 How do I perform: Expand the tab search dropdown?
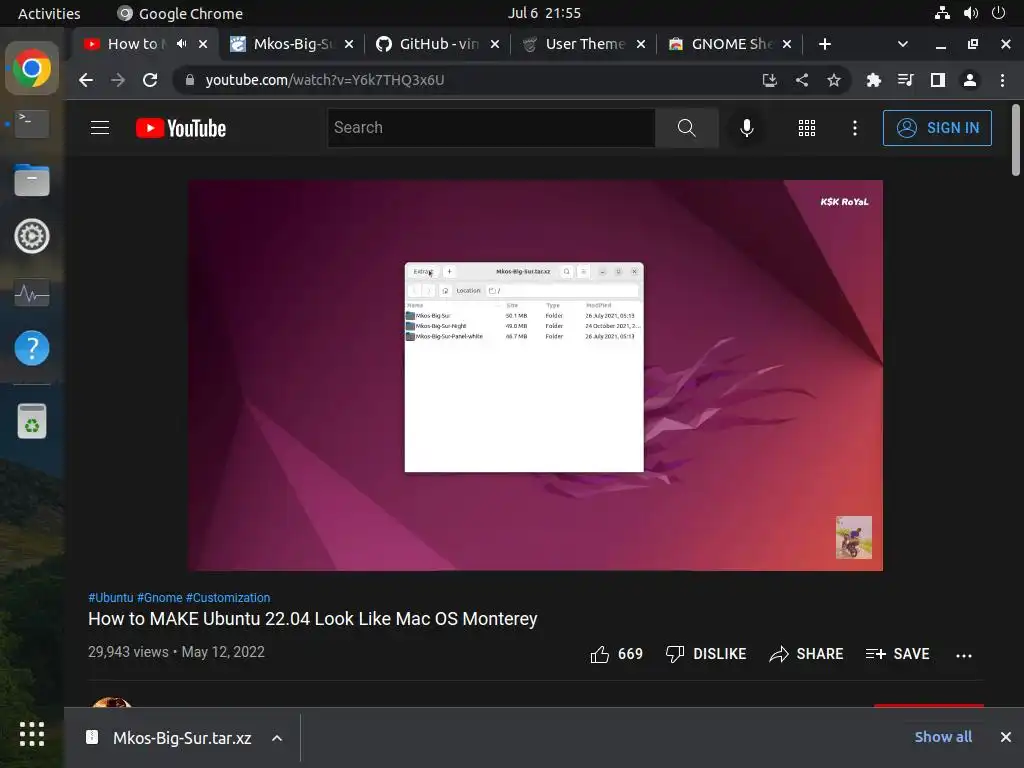click(x=903, y=44)
